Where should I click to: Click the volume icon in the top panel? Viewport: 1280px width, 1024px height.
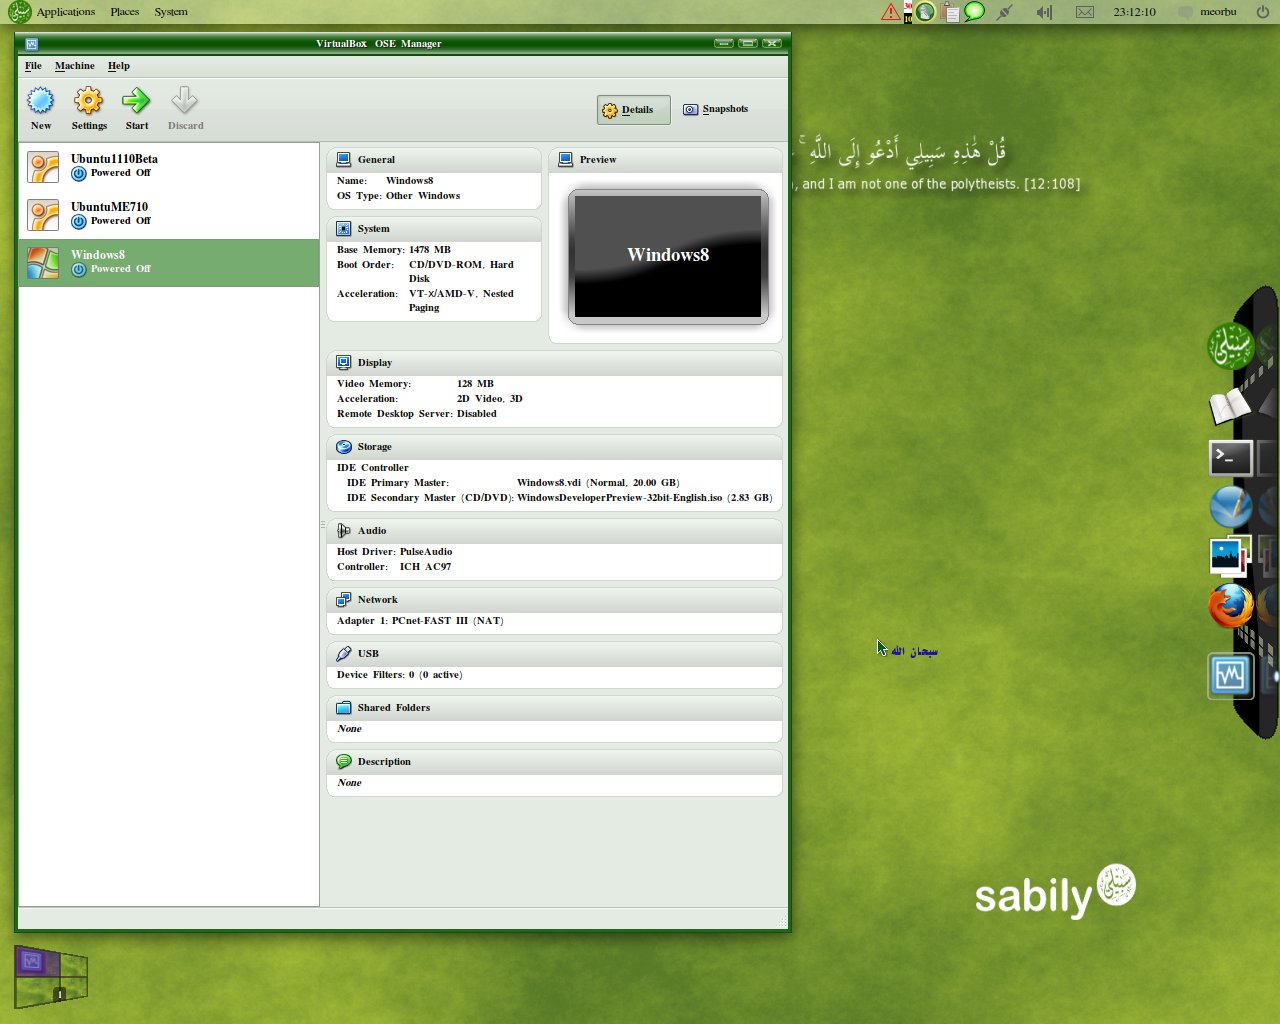(1043, 11)
